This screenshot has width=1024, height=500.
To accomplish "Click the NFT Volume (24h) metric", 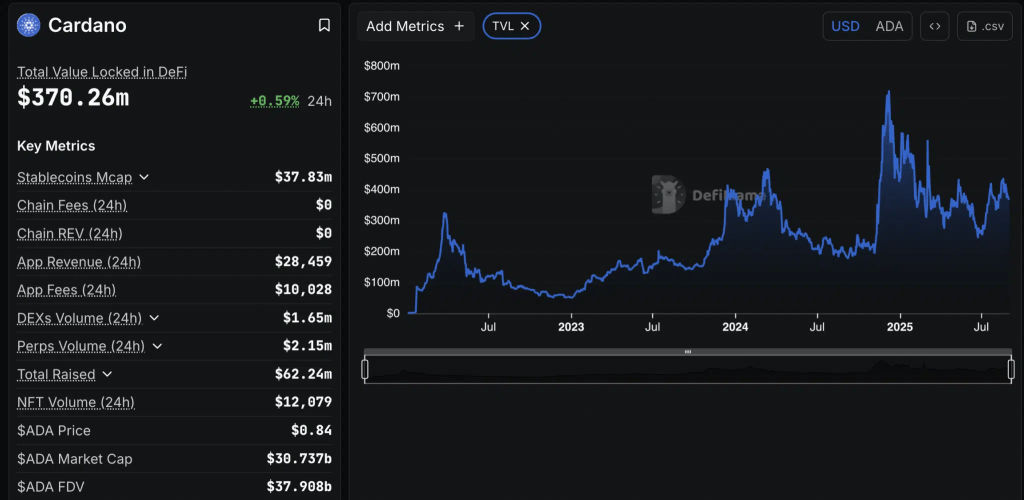I will coord(76,402).
